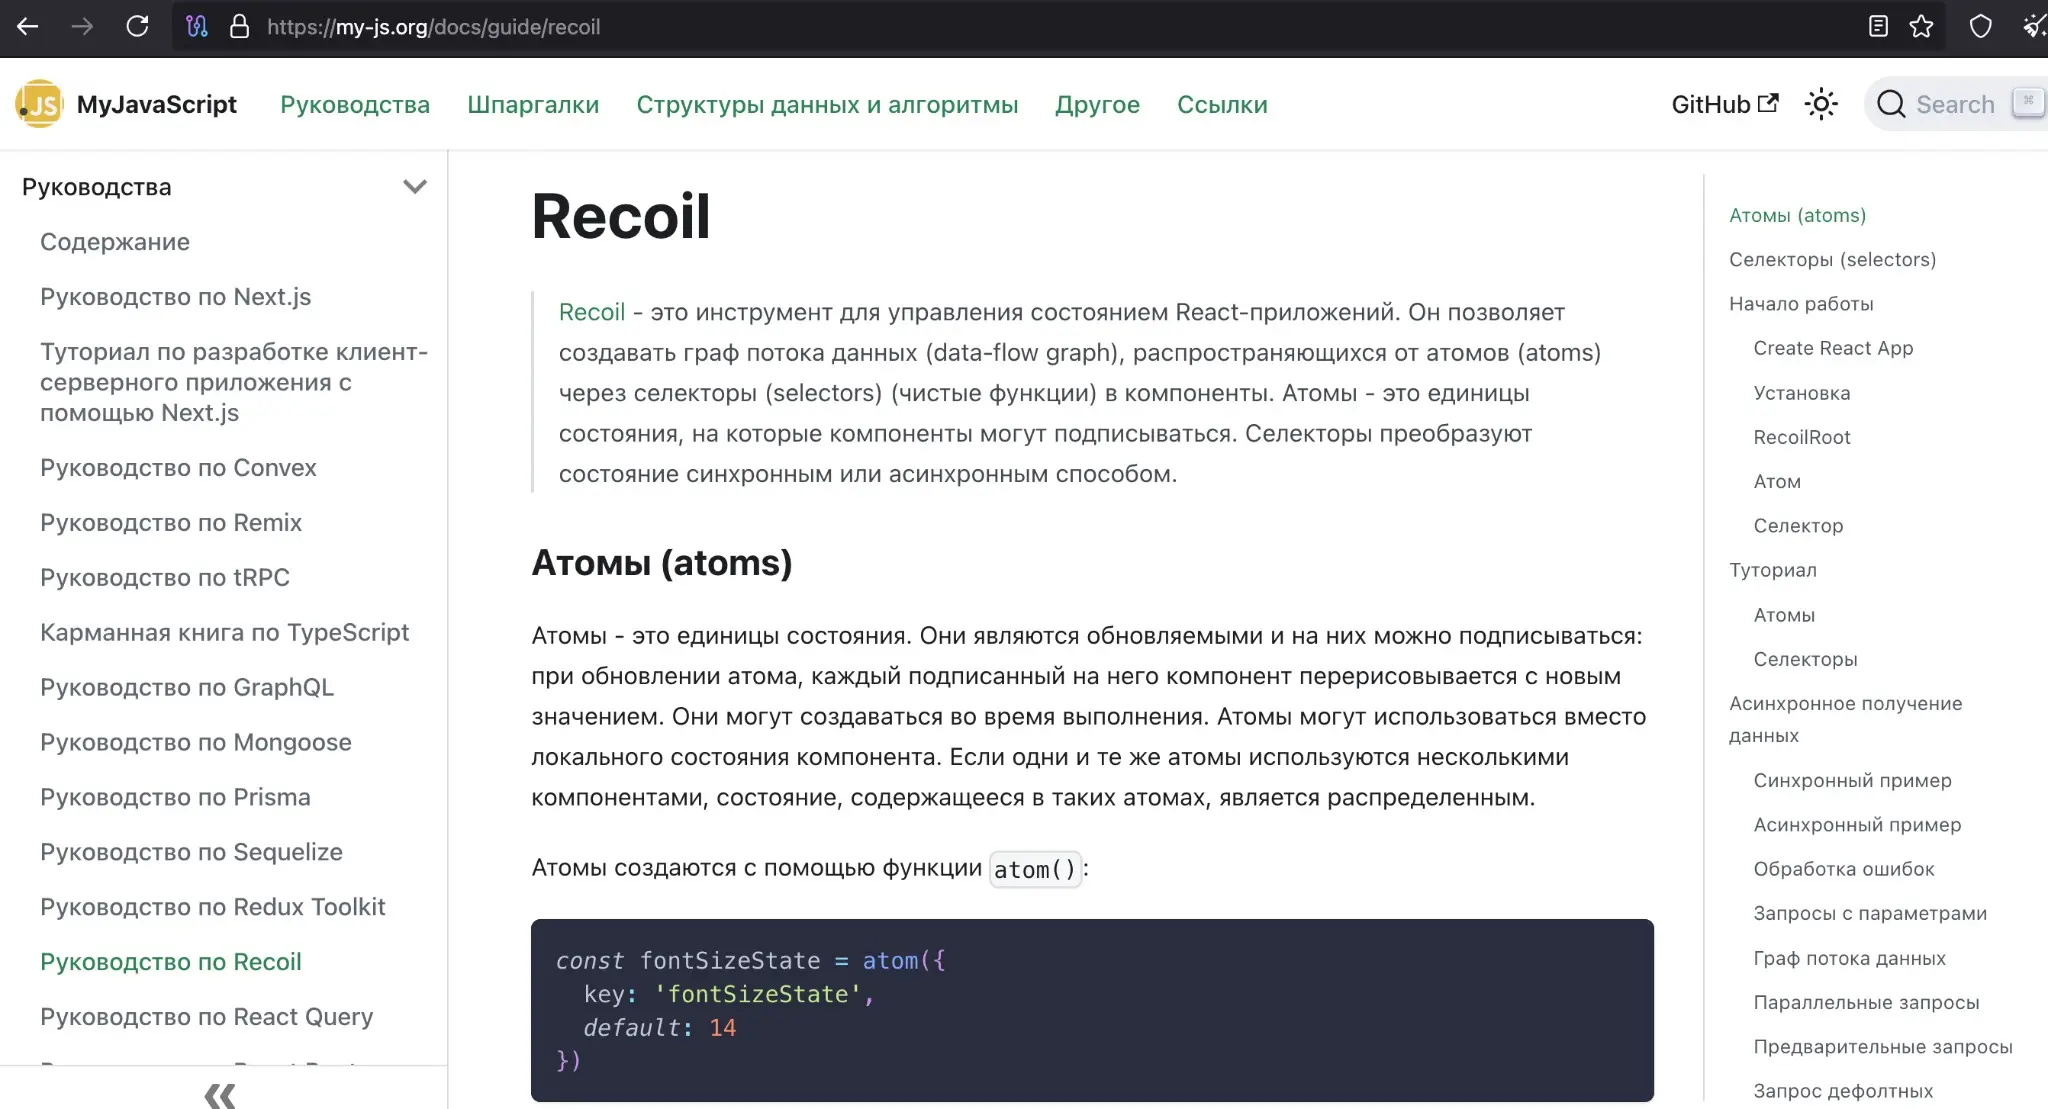Screen dimensions: 2048x1109
Task: Jump to Запросы с параметрами section
Action: click(x=1870, y=913)
